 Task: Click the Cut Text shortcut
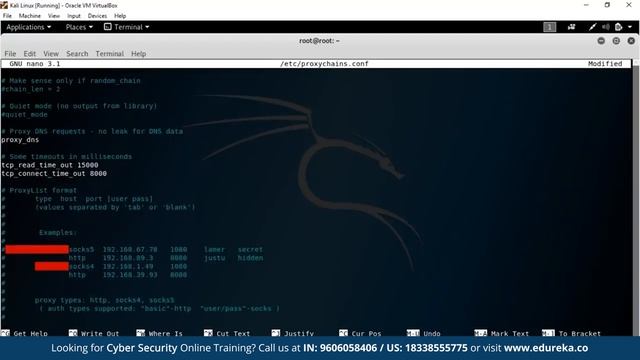pos(227,333)
